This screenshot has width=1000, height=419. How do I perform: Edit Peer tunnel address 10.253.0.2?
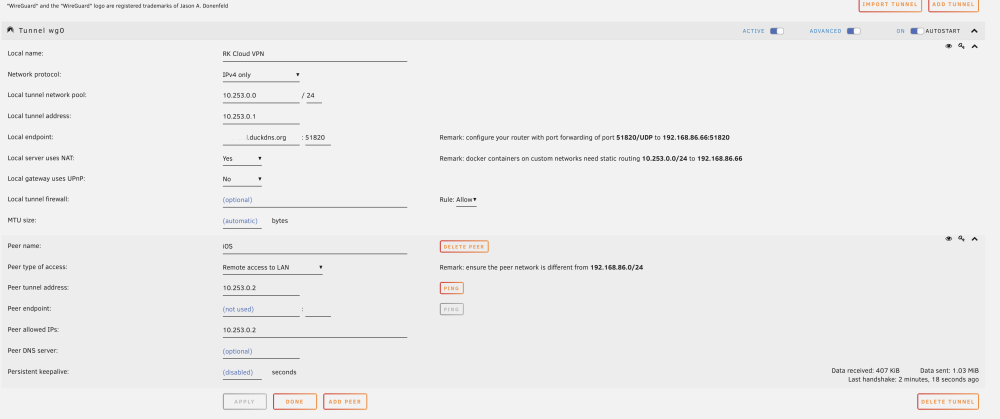(261, 288)
